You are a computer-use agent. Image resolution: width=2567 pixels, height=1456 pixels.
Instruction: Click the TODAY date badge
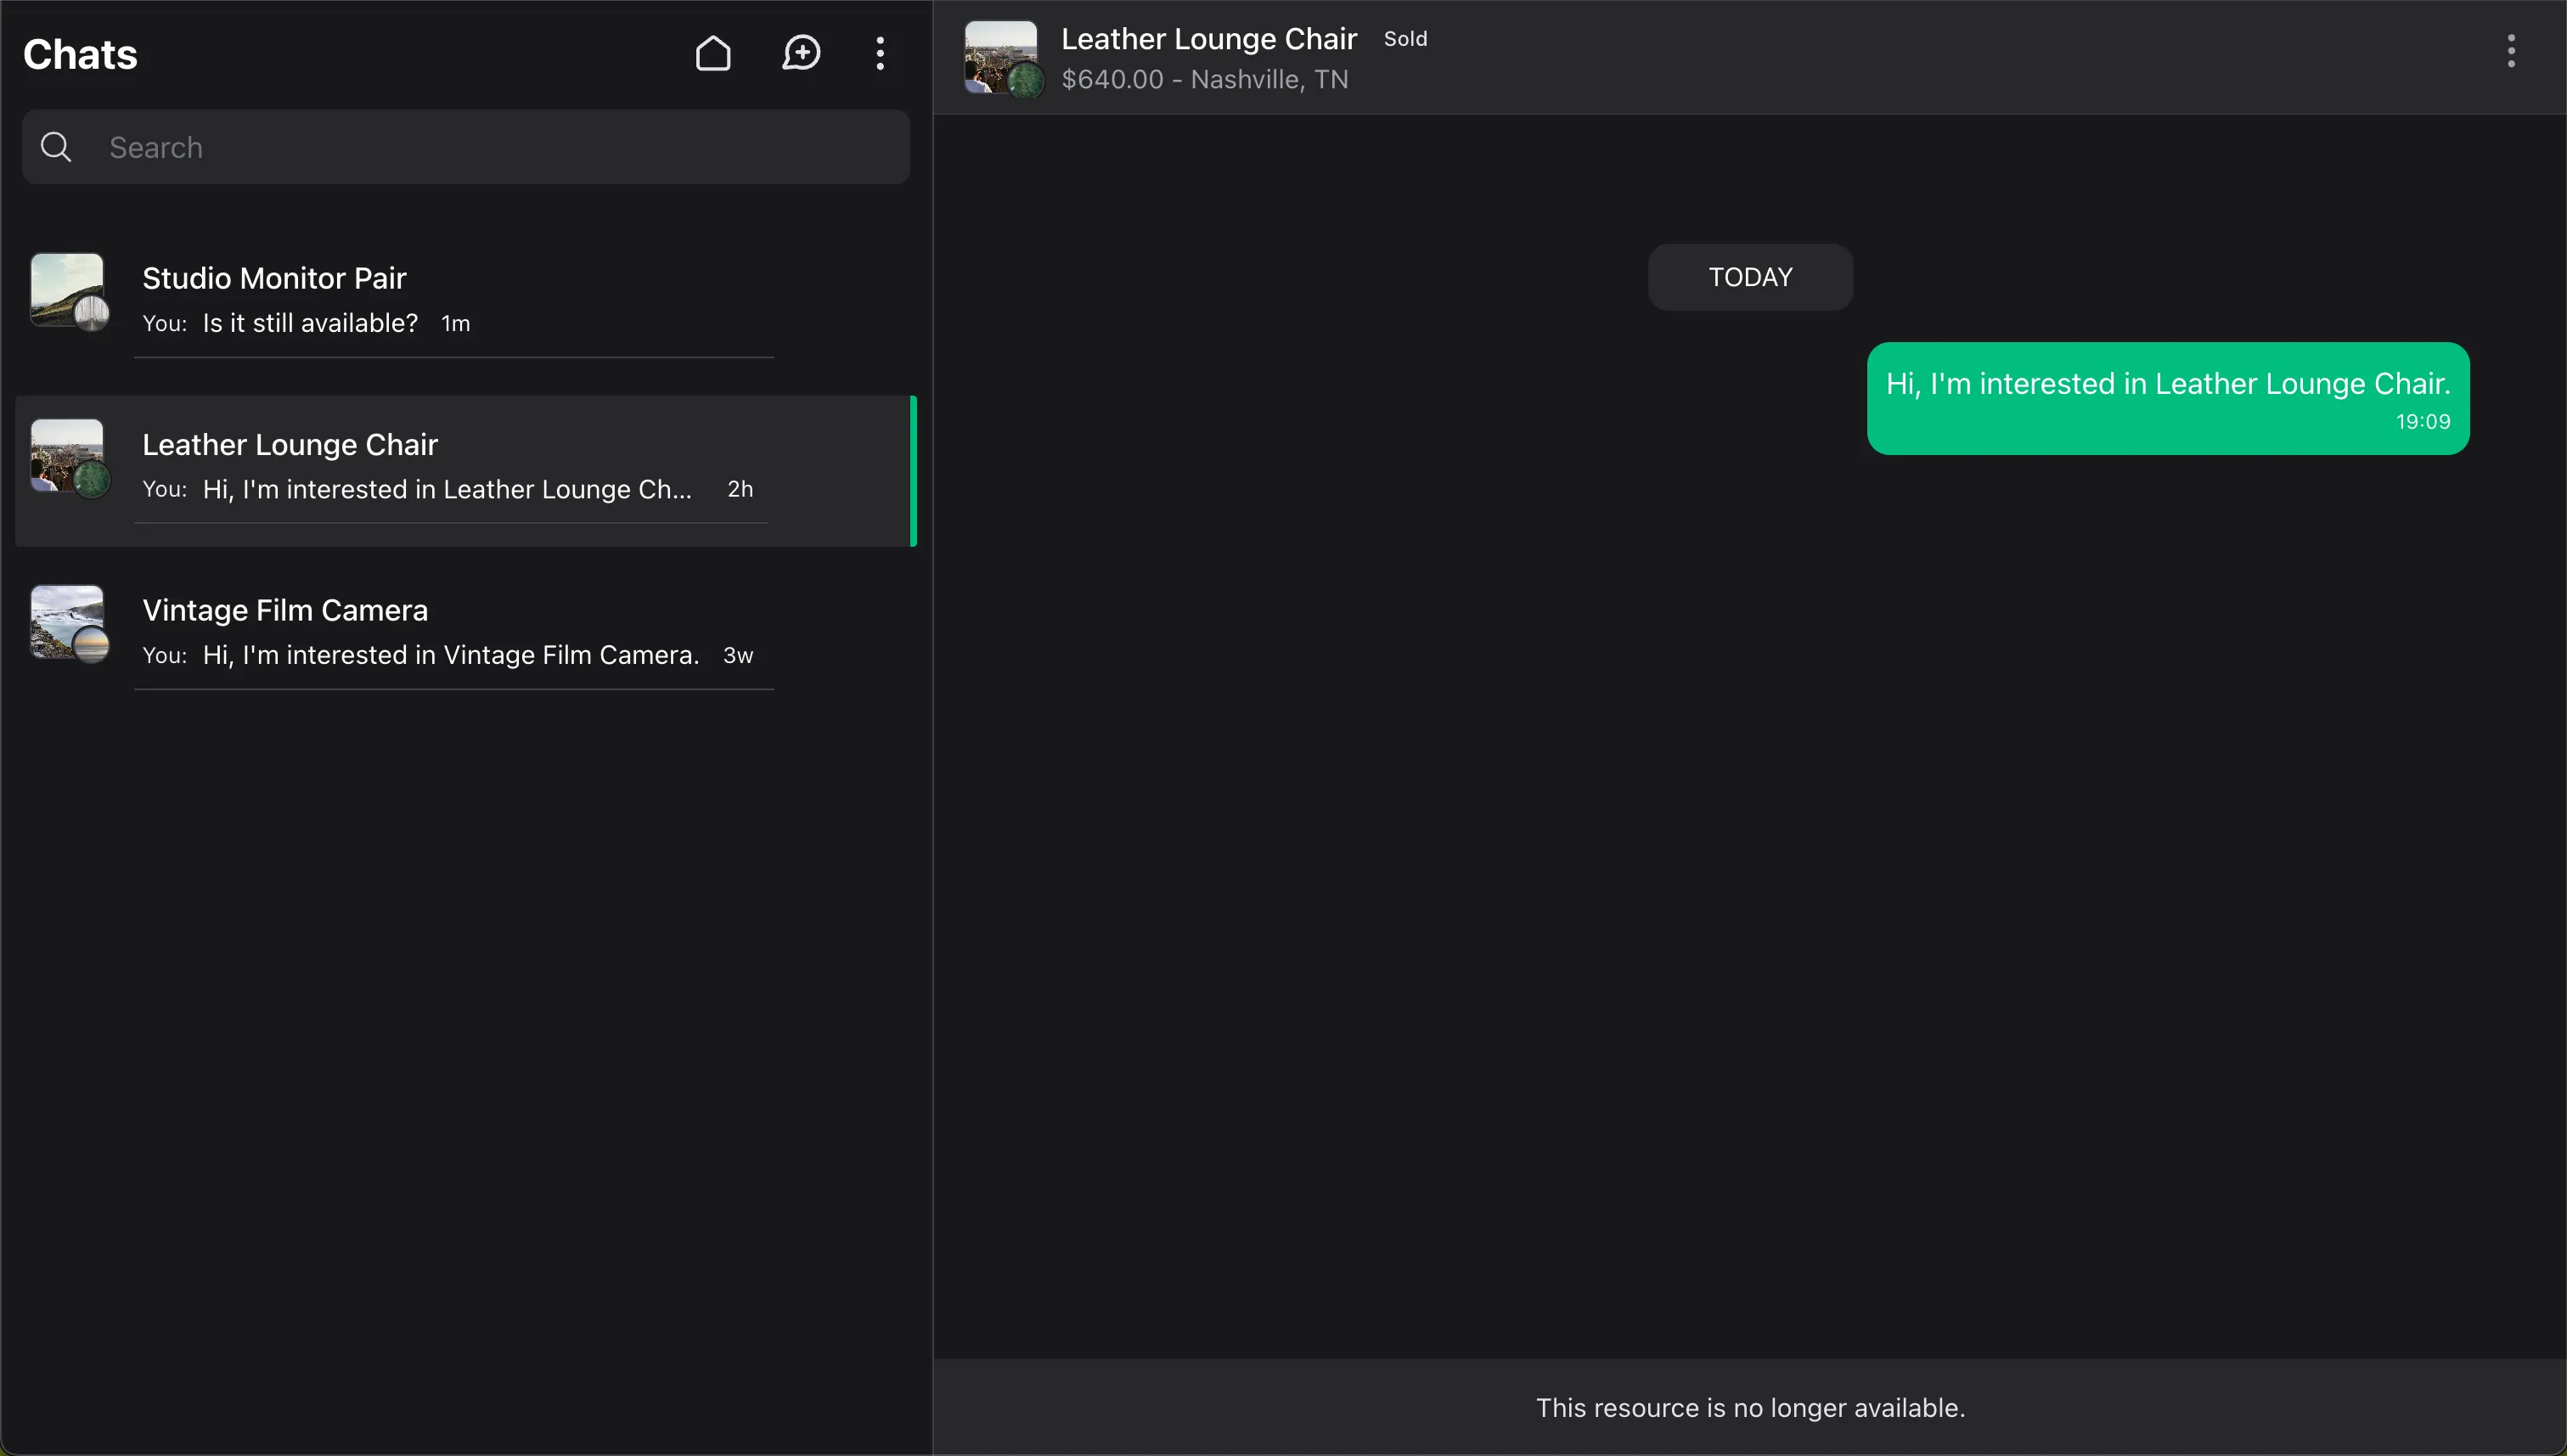(1750, 277)
